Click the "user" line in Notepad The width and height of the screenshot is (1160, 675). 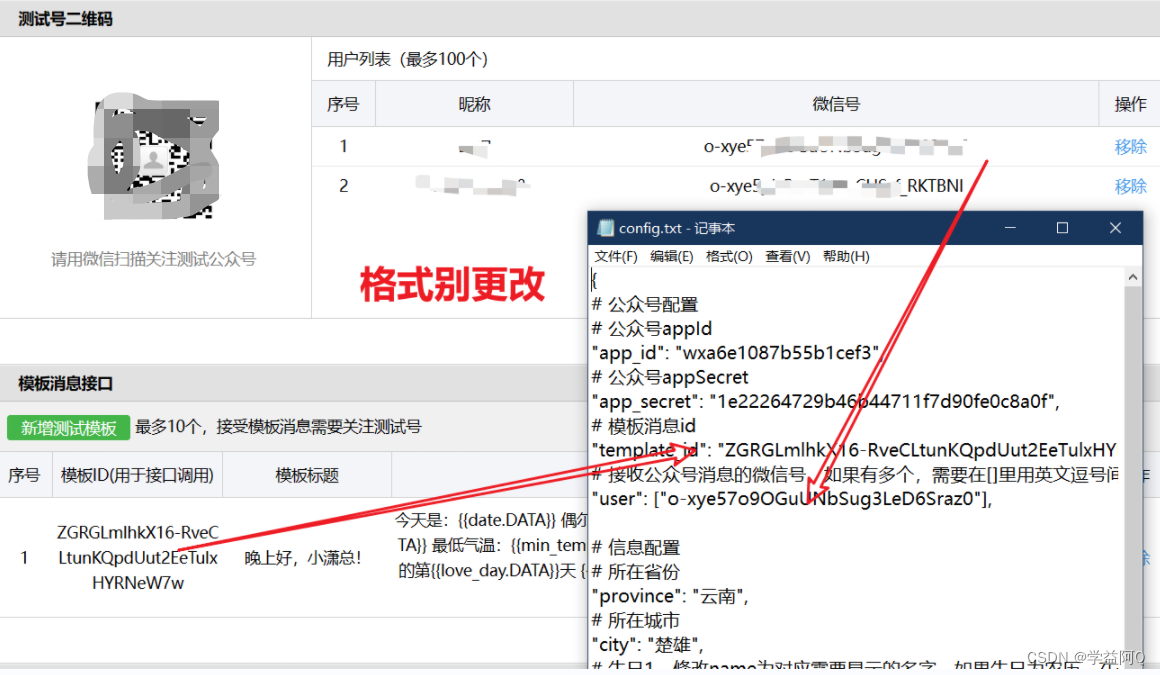(792, 499)
